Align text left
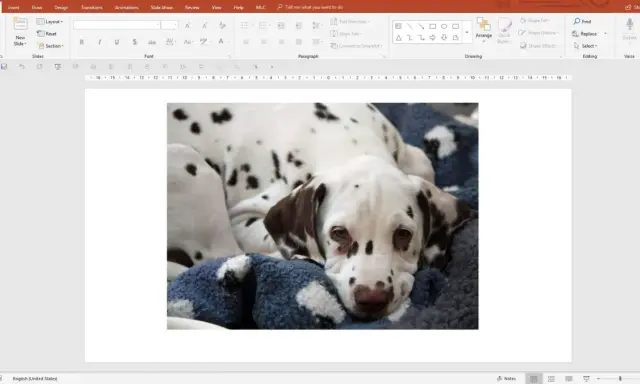Viewport: 640px width, 384px height. click(x=246, y=42)
